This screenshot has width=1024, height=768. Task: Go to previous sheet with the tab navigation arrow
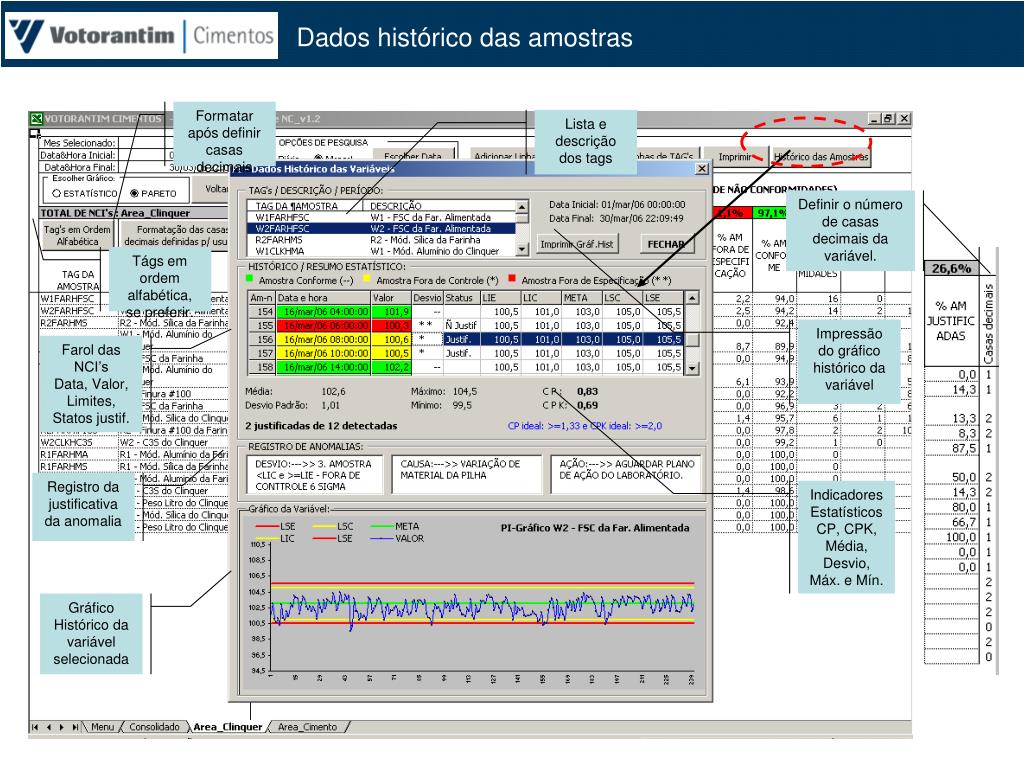[48, 727]
